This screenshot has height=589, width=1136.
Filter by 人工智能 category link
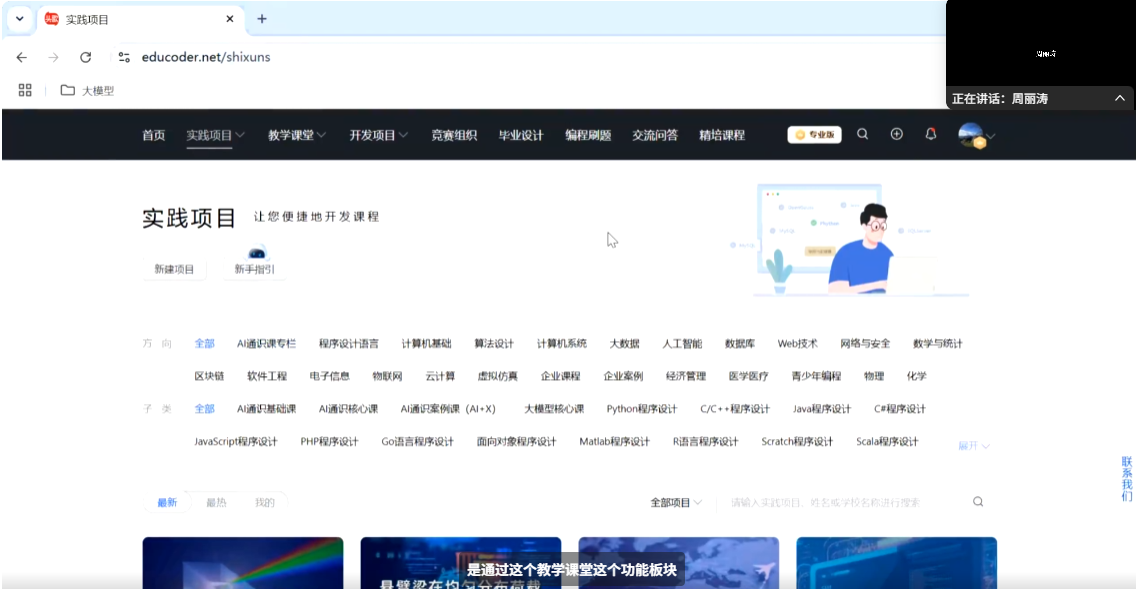[682, 343]
